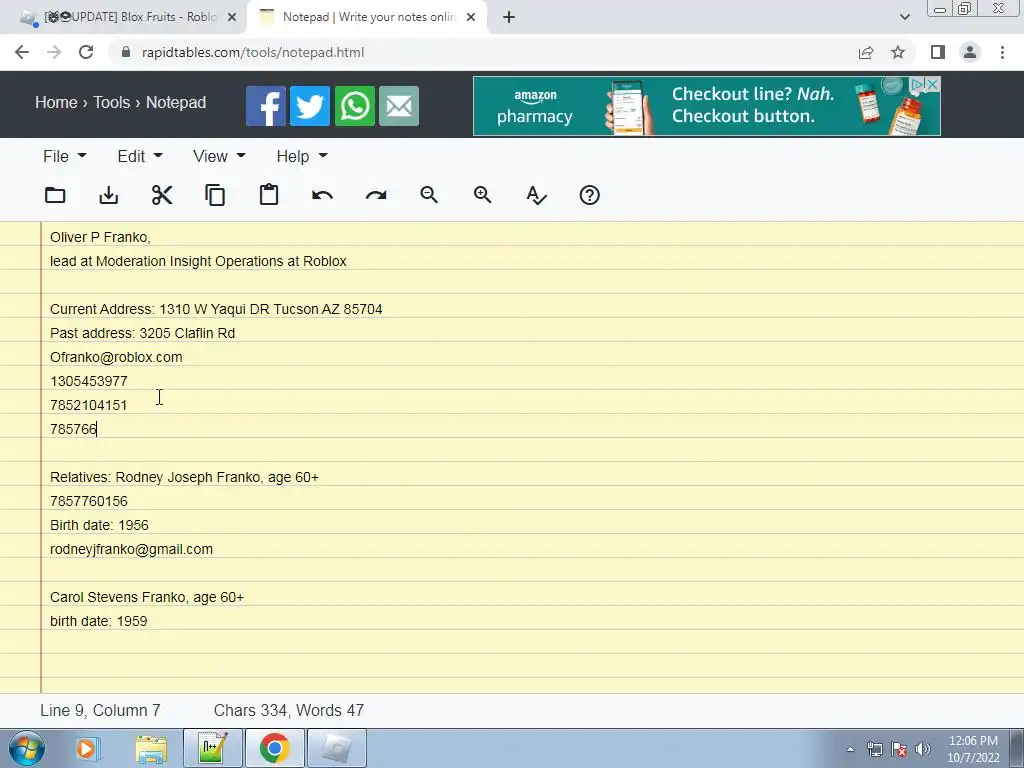Open the ad choices info icon
Image resolution: width=1024 pixels, height=768 pixels.
coord(918,84)
